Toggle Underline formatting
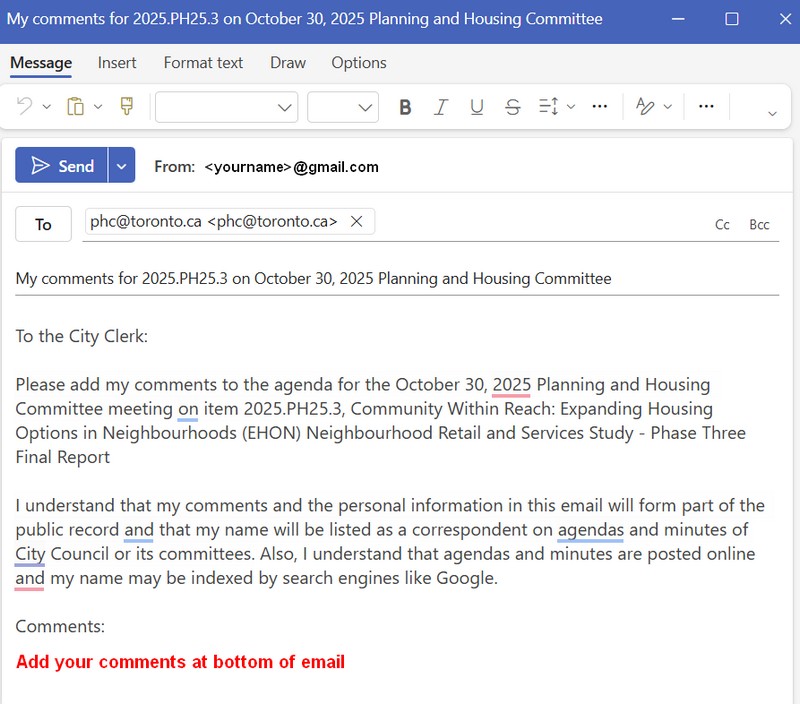Image resolution: width=800 pixels, height=704 pixels. pyautogui.click(x=477, y=107)
